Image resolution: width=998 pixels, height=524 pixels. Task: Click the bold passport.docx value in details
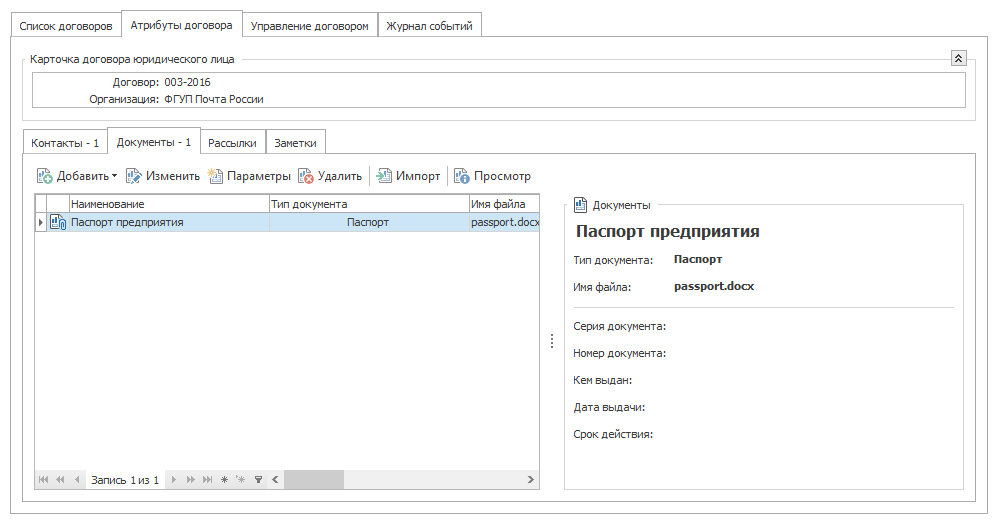[x=714, y=287]
